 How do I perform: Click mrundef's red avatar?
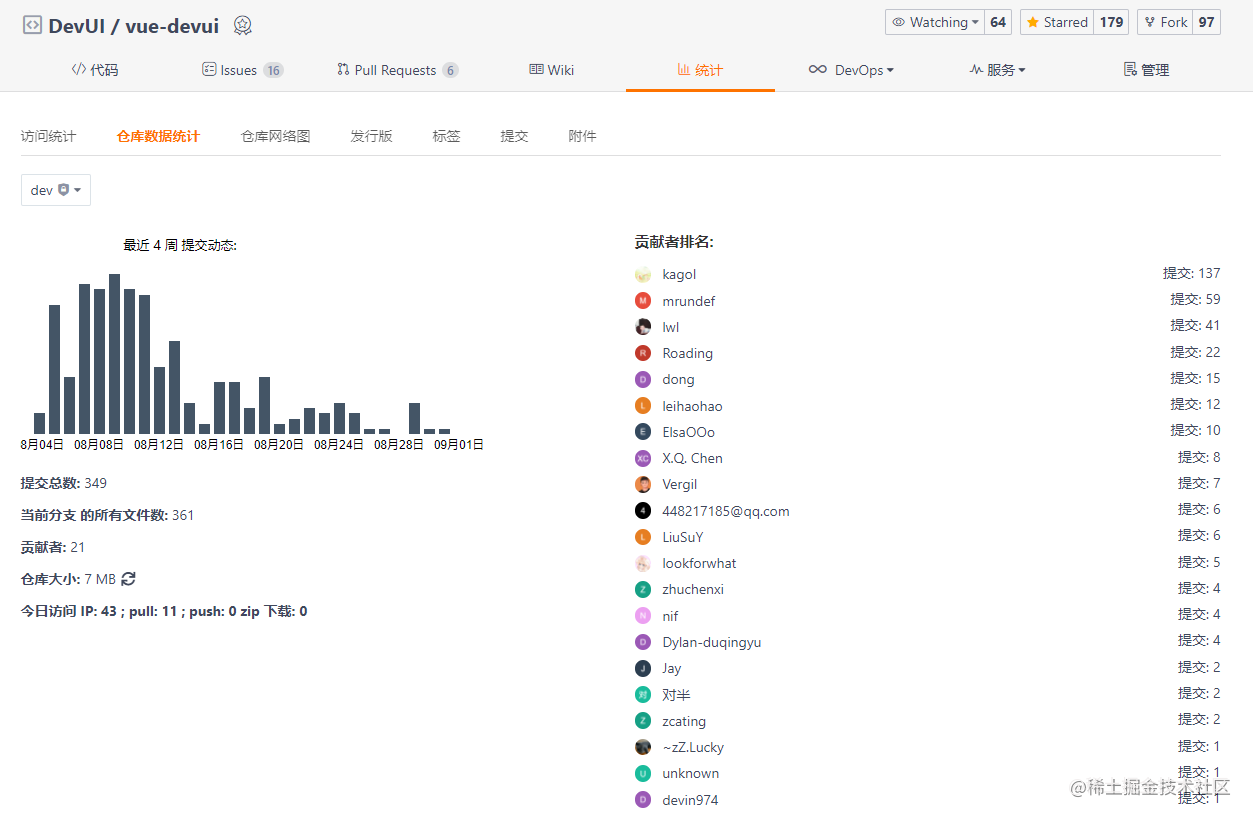pyautogui.click(x=643, y=301)
